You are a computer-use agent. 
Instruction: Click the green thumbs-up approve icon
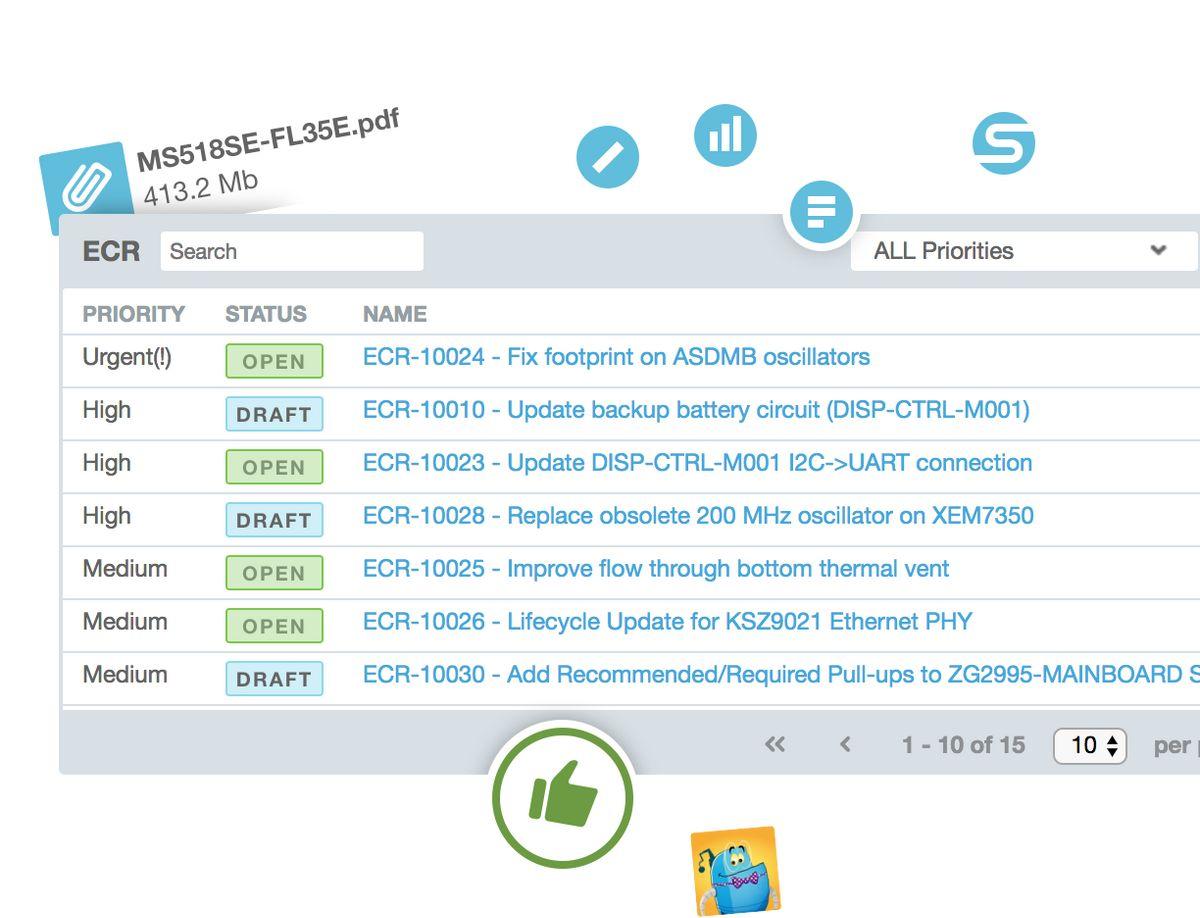[563, 796]
